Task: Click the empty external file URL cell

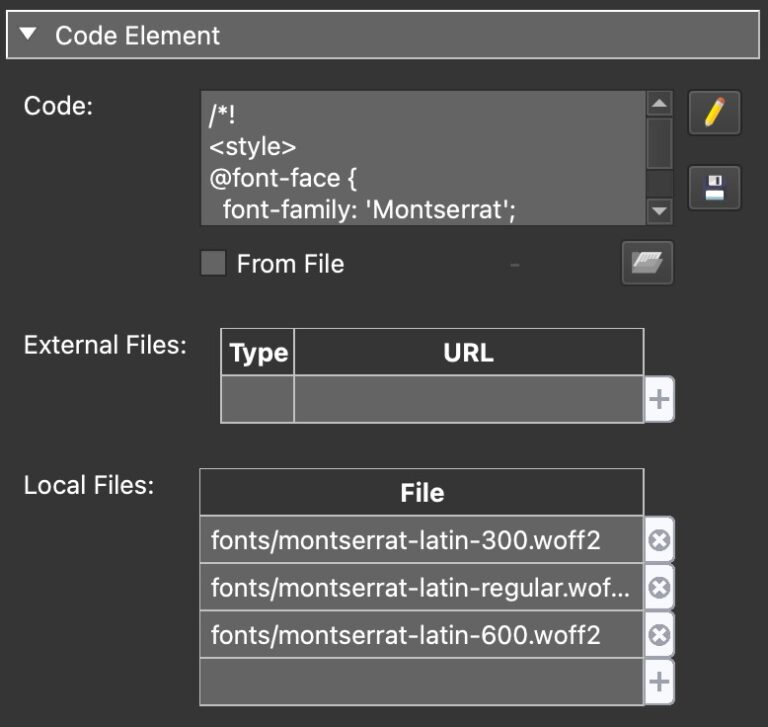Action: coord(468,400)
